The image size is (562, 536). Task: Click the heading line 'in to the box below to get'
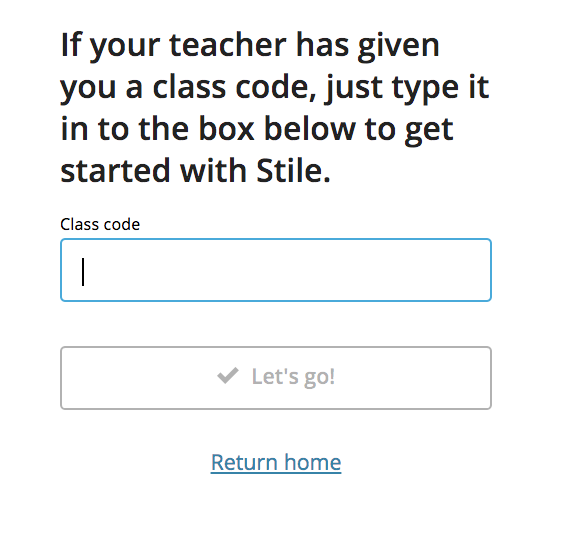pos(257,130)
